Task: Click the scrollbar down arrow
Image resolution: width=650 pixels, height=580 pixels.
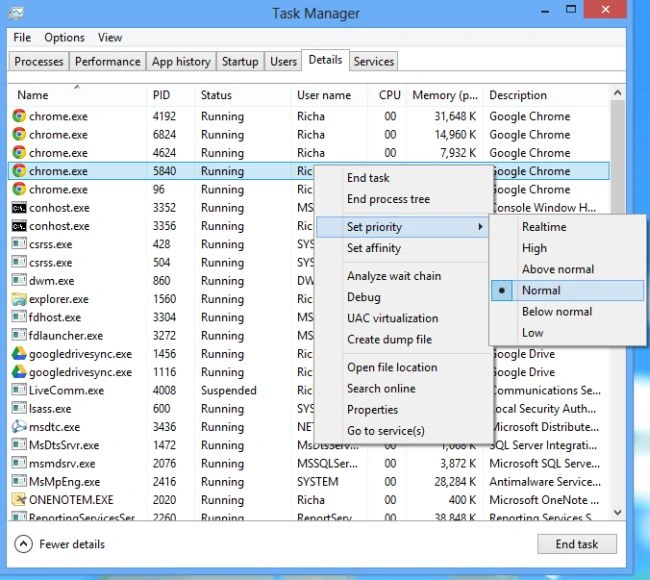Action: pyautogui.click(x=617, y=513)
